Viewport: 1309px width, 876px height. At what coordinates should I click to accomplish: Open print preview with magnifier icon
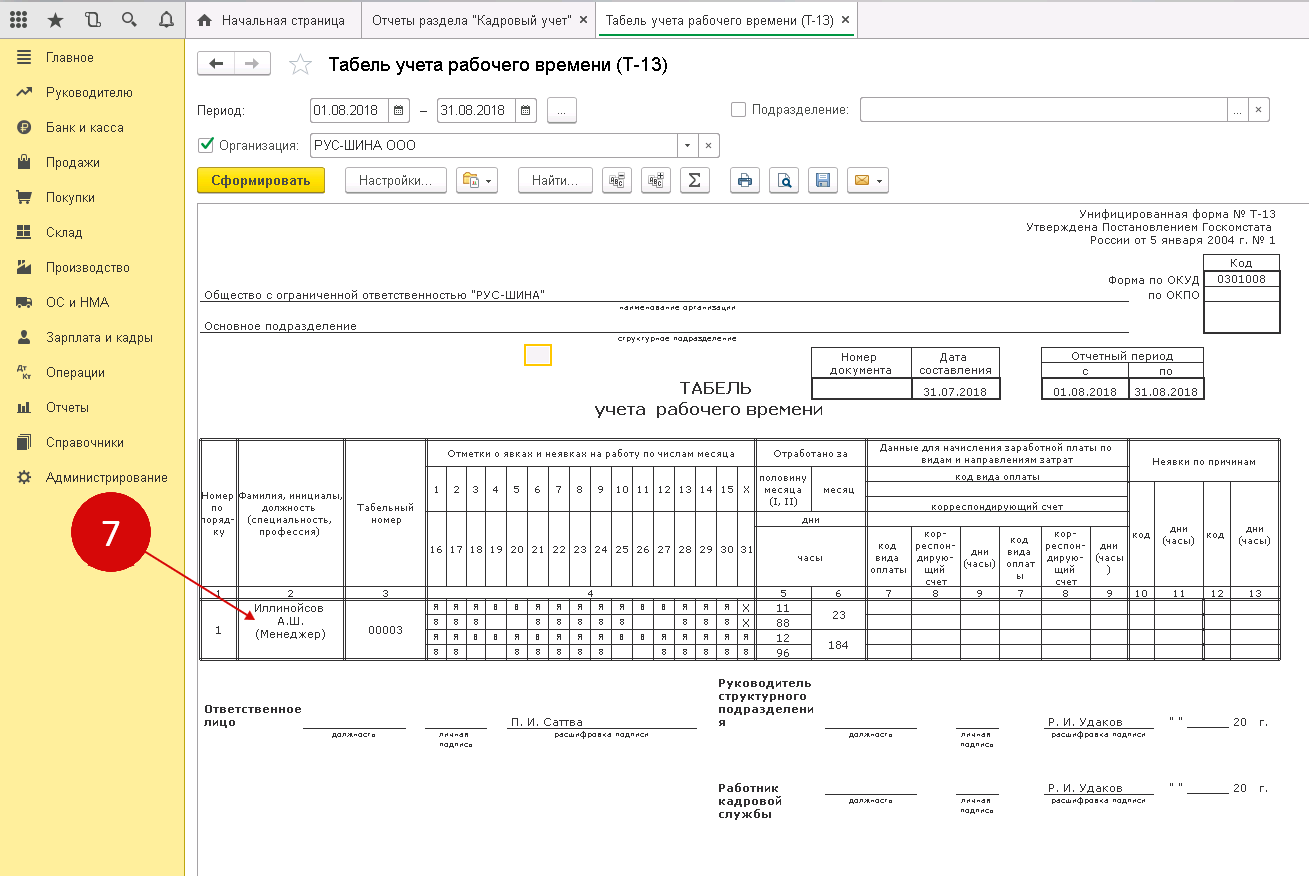[785, 180]
